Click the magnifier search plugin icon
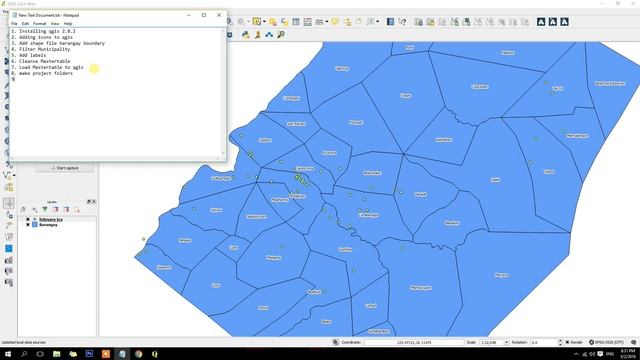This screenshot has width=640, height=360. [x=281, y=35]
